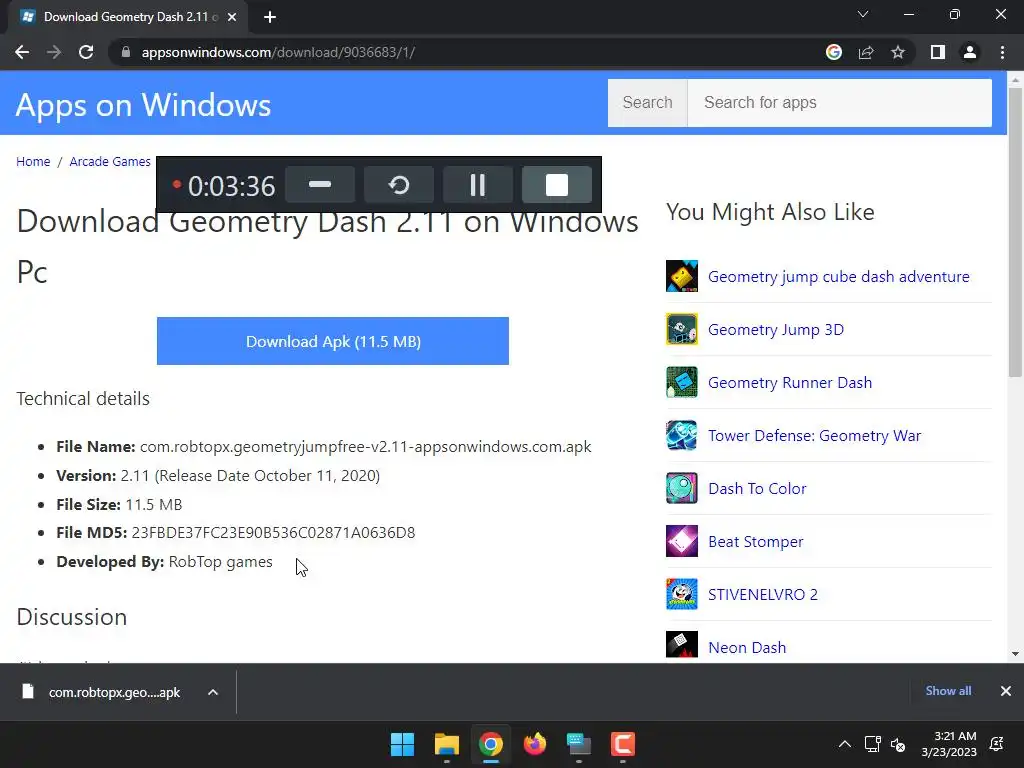Open Chrome's three-dot menu
The width and height of the screenshot is (1024, 768).
coord(1002,52)
